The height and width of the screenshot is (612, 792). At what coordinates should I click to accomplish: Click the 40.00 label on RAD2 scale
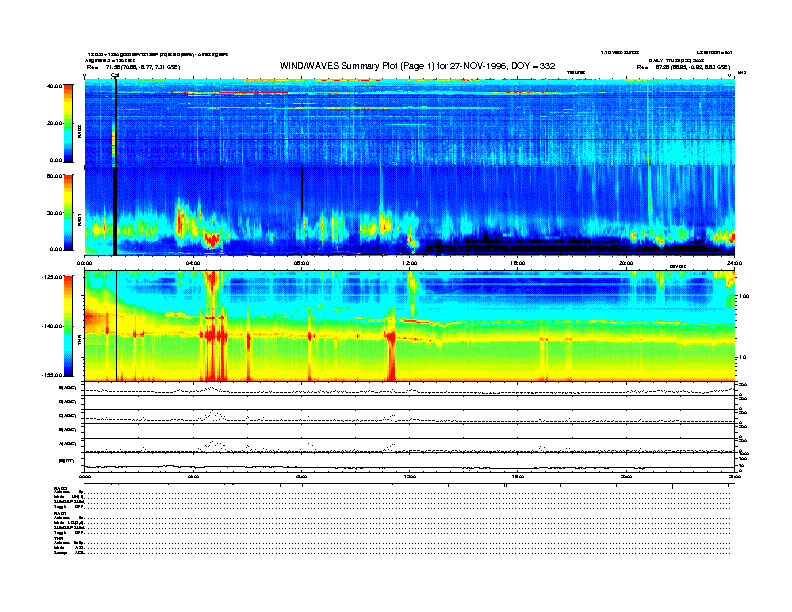[55, 86]
